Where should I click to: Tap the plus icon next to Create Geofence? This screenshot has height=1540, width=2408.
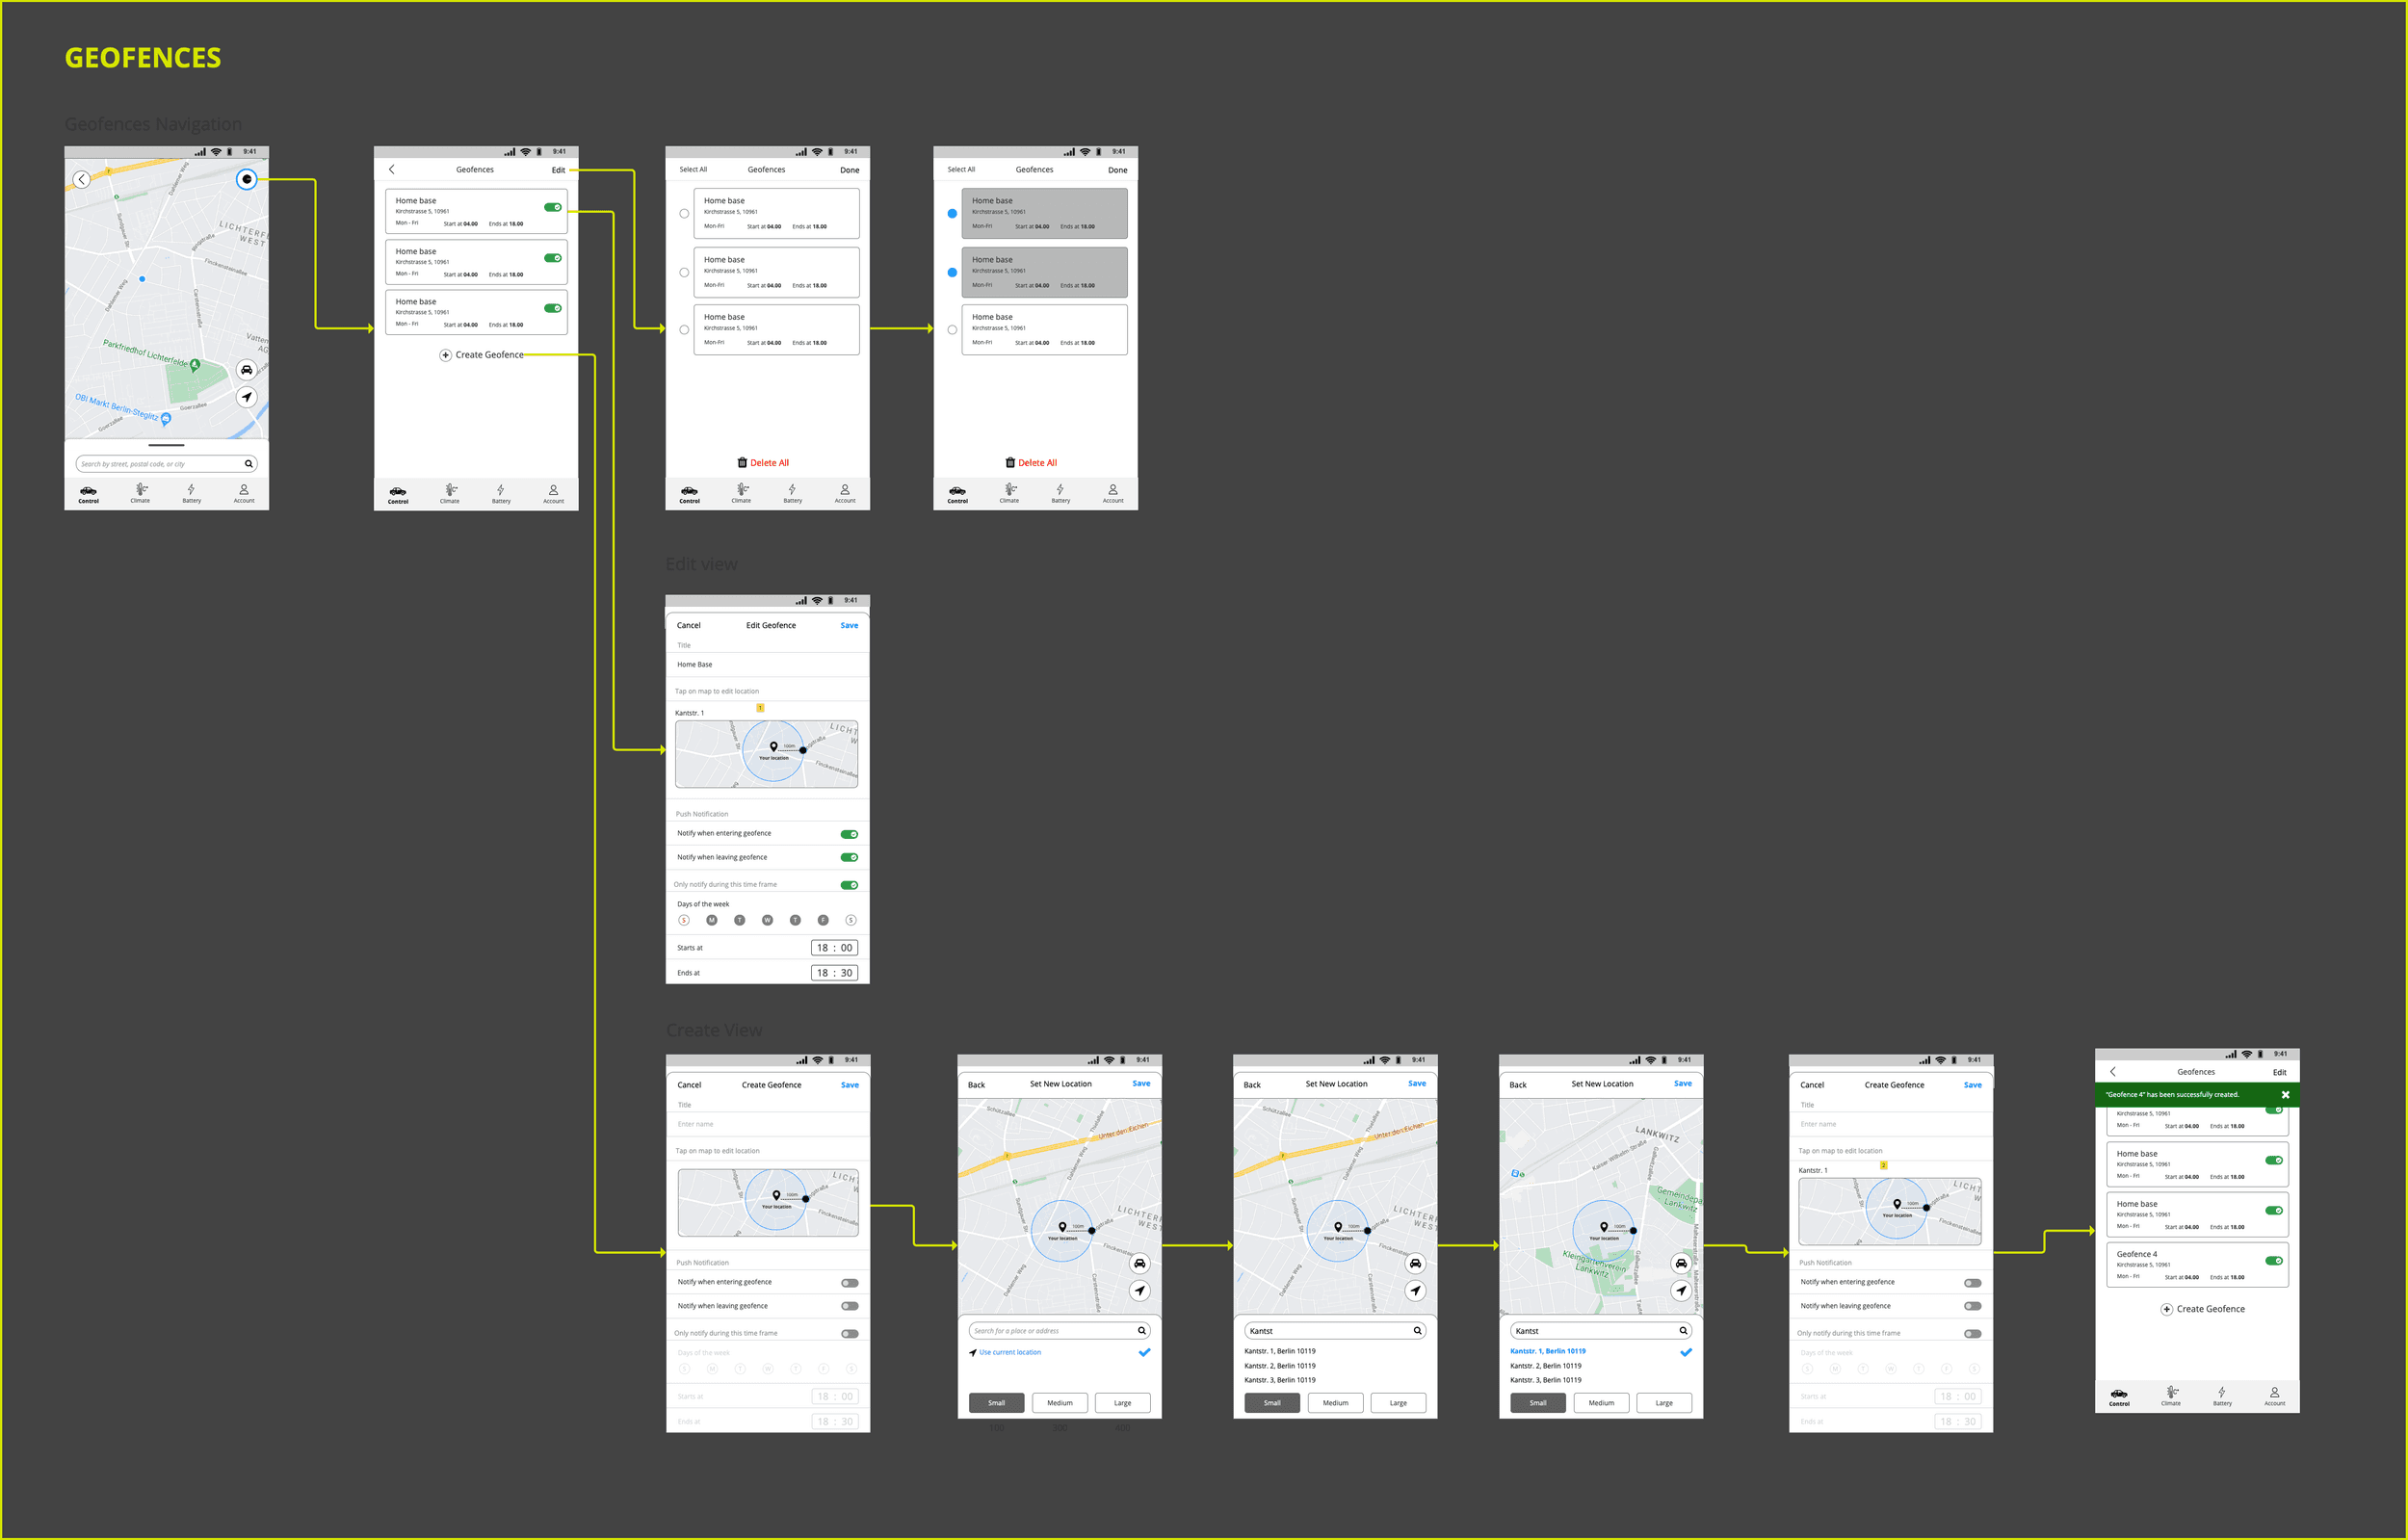point(445,355)
